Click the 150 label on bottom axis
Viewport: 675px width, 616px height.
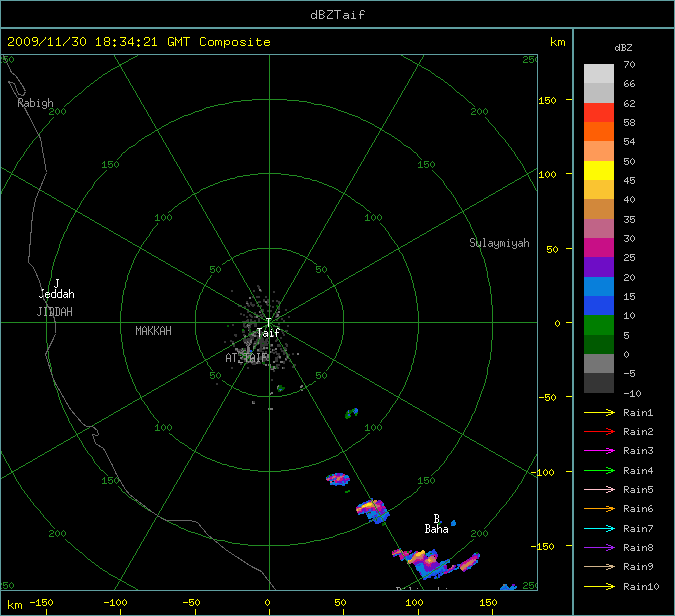pos(488,603)
